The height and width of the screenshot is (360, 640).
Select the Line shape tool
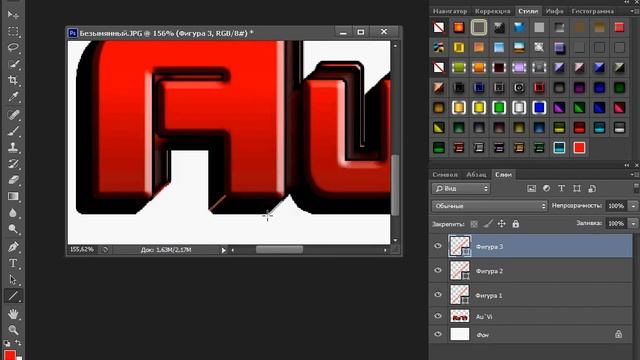click(13, 296)
